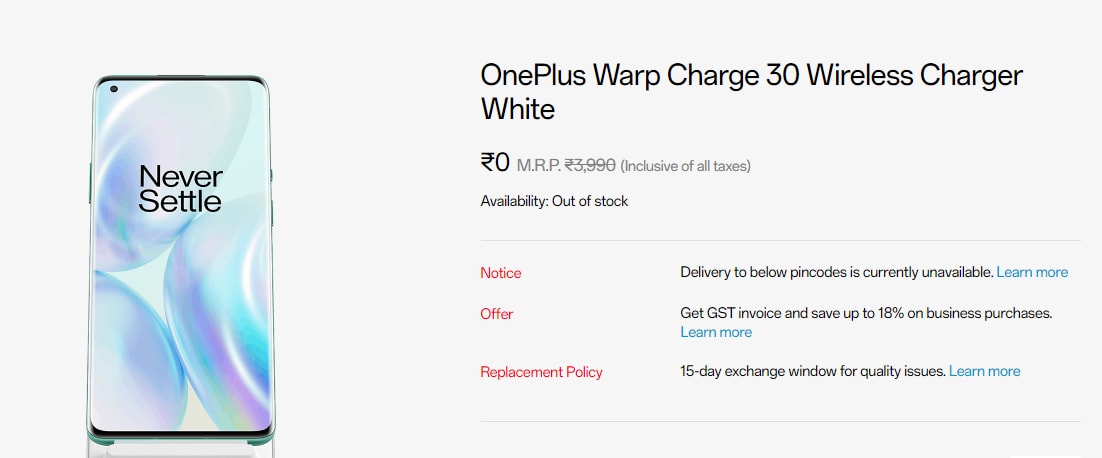Select the red Offer label
Viewport: 1102px width, 458px height.
click(496, 314)
